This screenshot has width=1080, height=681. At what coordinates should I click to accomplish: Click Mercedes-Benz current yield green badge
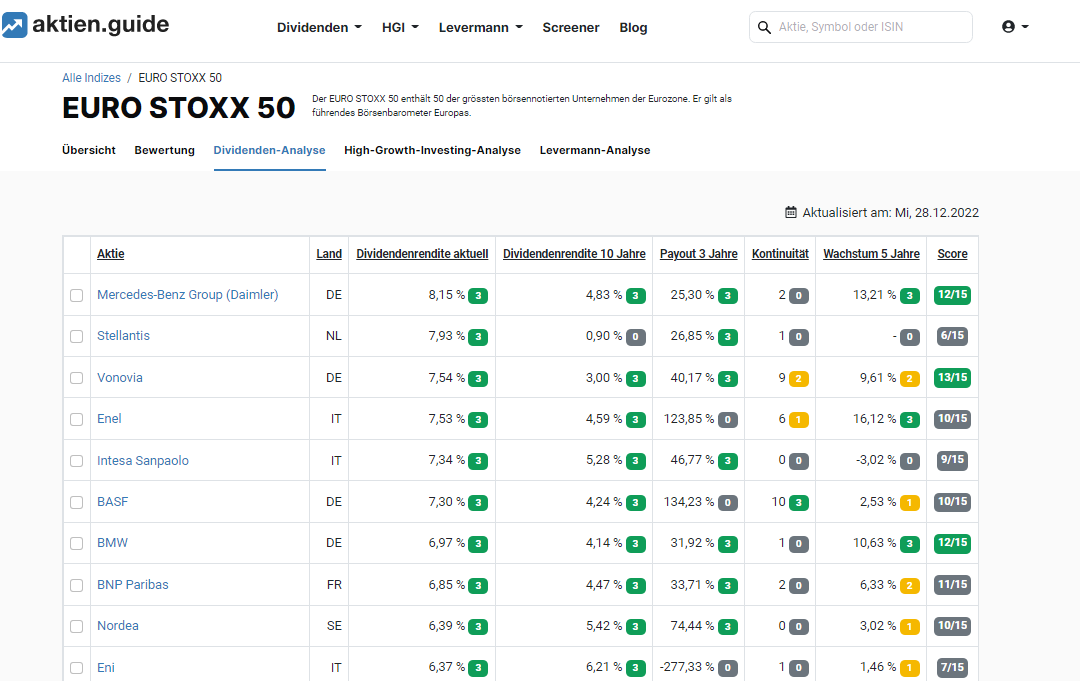[x=478, y=296]
